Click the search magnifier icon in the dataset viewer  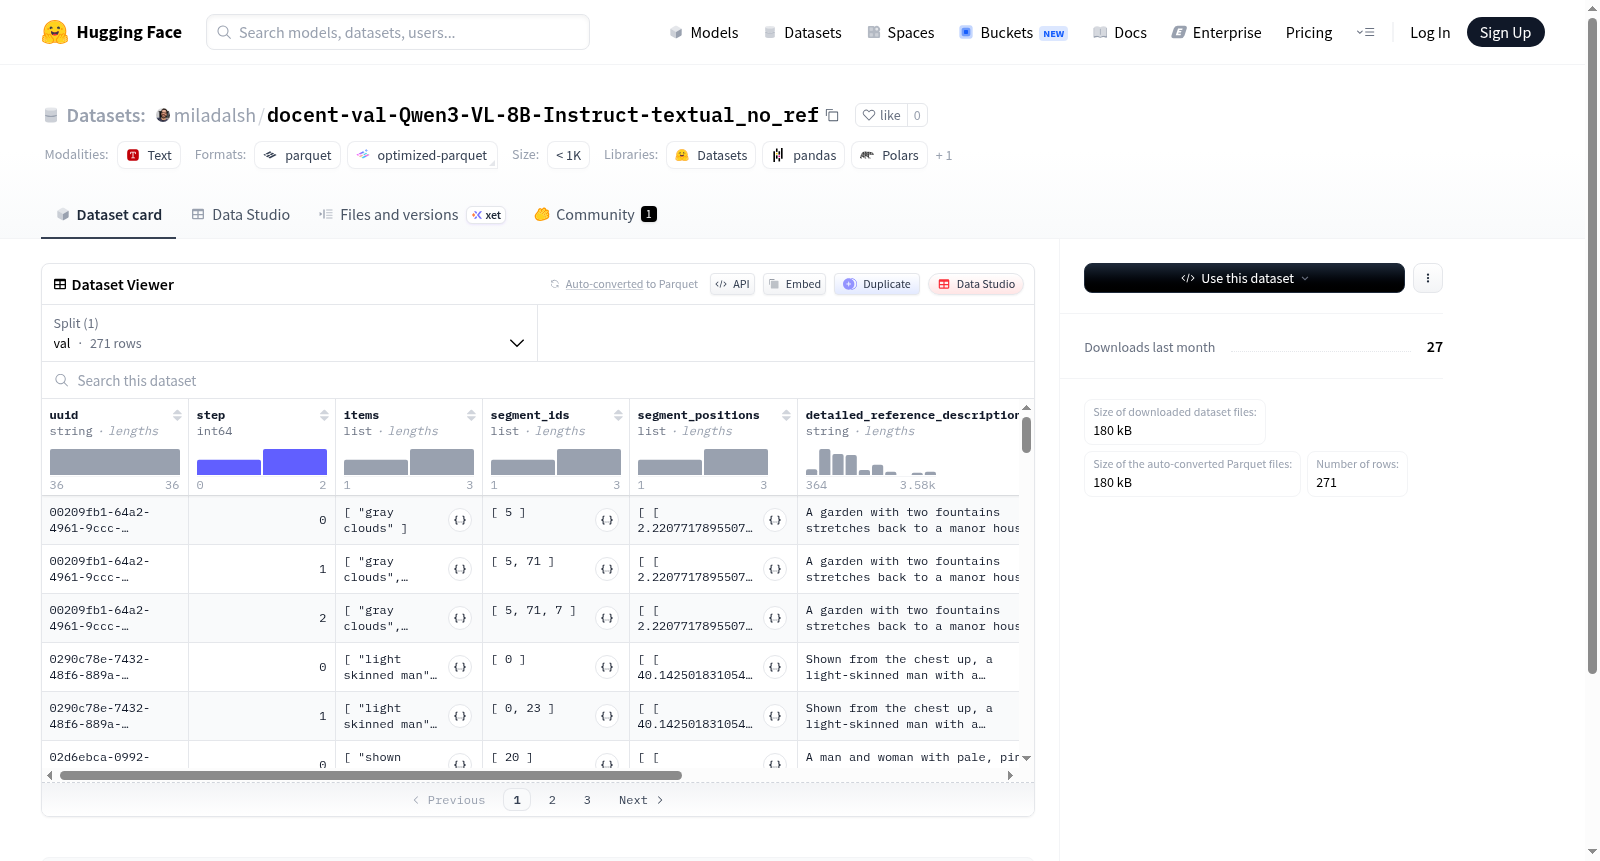(62, 380)
